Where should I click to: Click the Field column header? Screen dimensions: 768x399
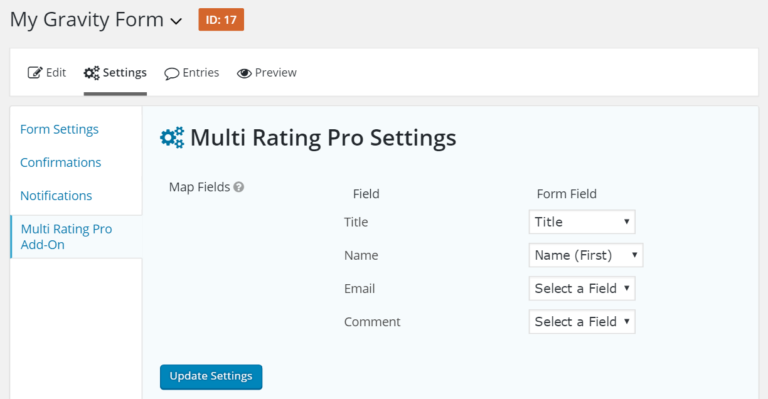click(x=366, y=194)
